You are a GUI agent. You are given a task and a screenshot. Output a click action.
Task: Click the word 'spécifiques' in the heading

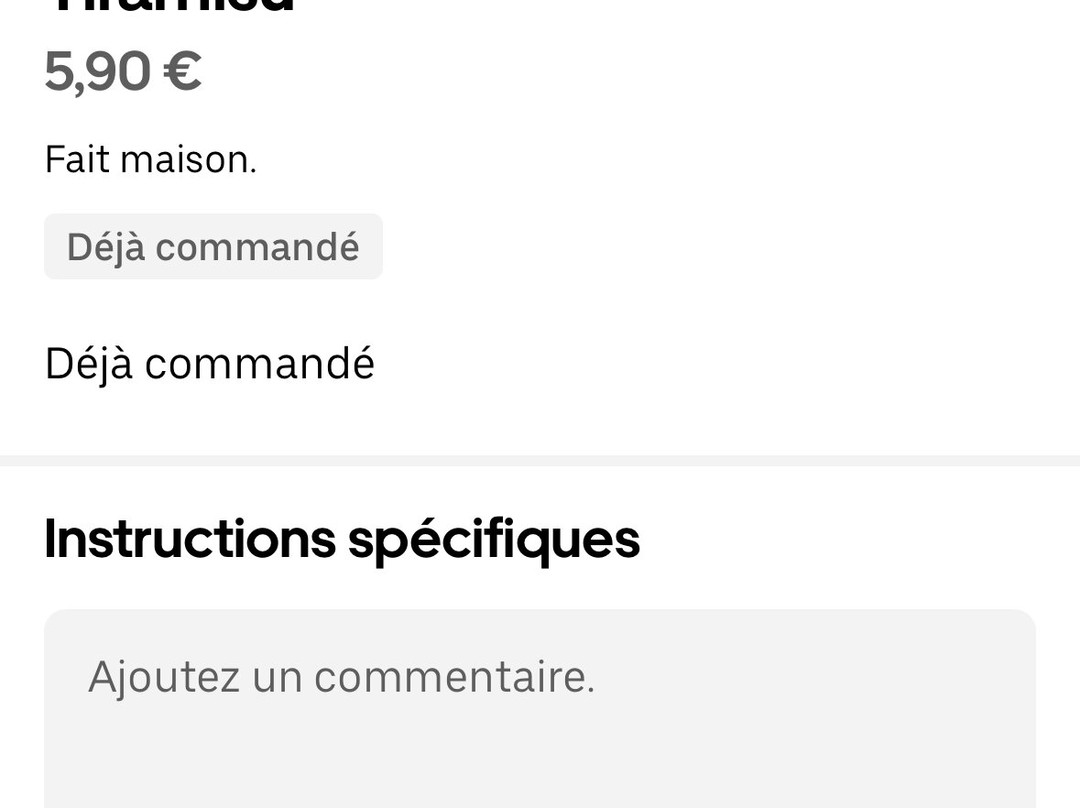(x=494, y=541)
